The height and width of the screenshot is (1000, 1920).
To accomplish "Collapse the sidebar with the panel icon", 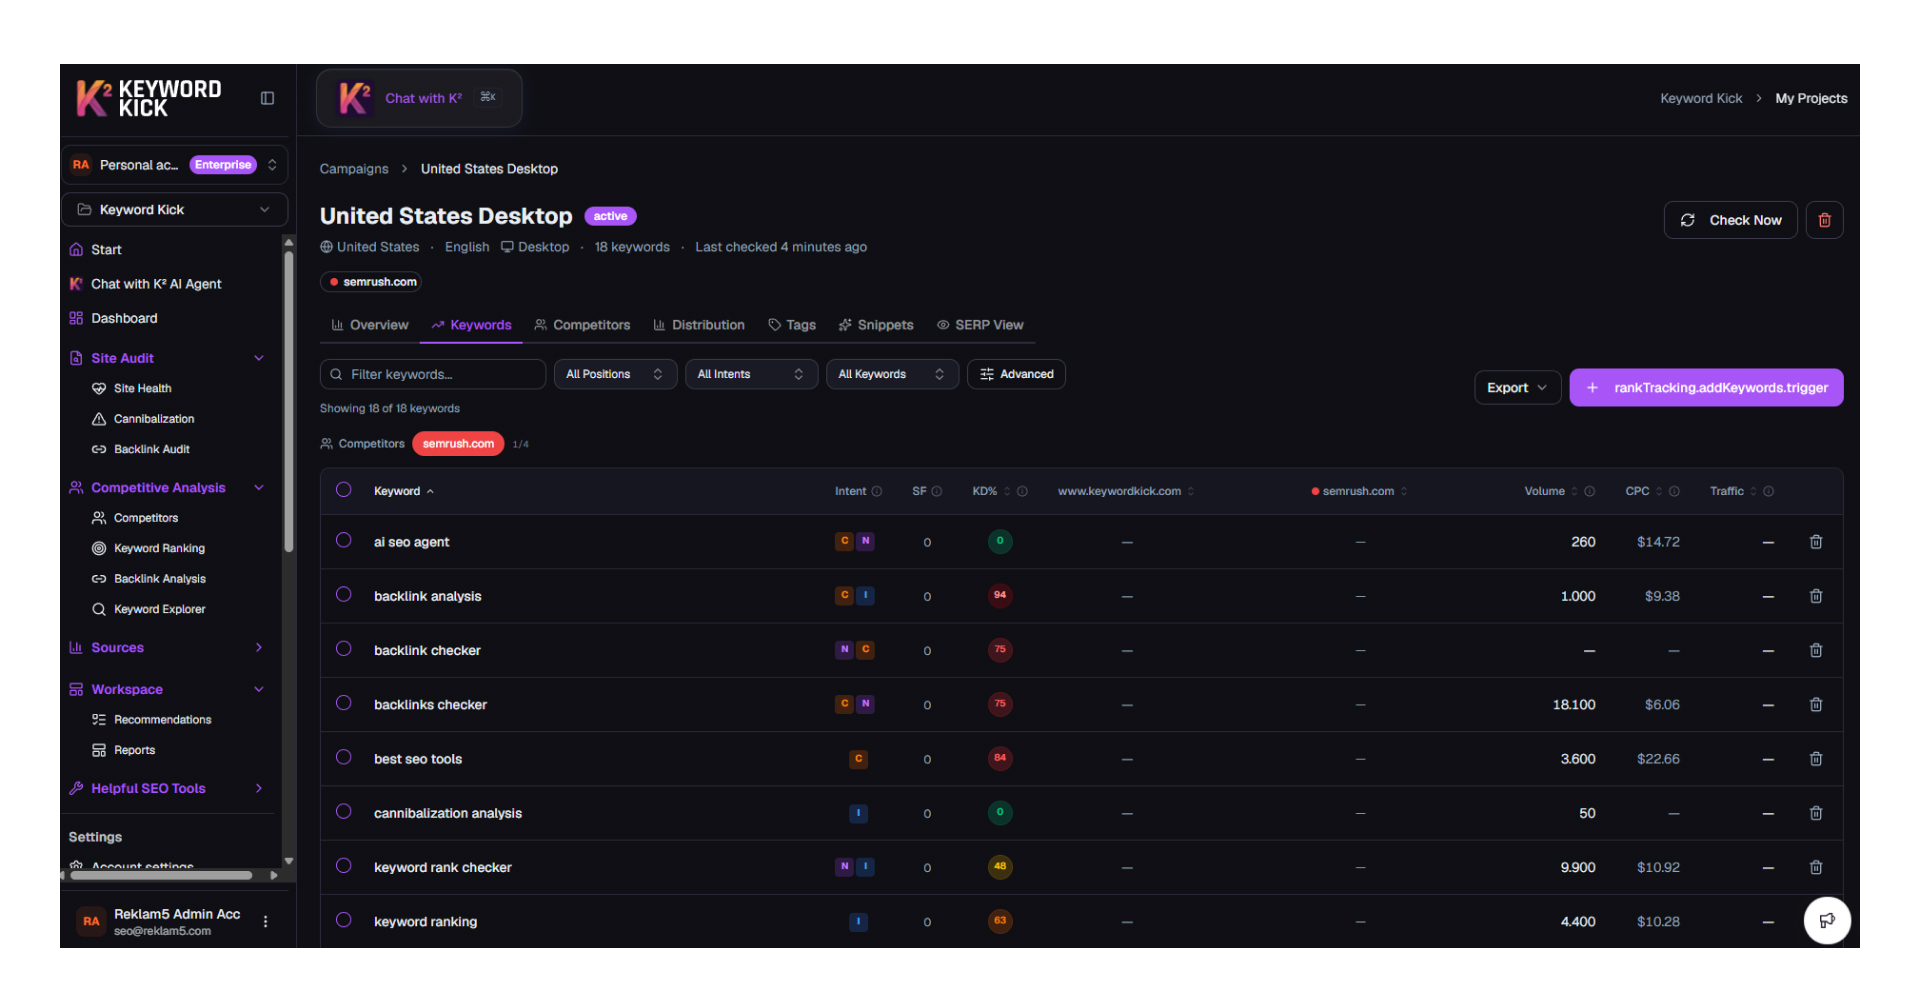I will click(267, 98).
